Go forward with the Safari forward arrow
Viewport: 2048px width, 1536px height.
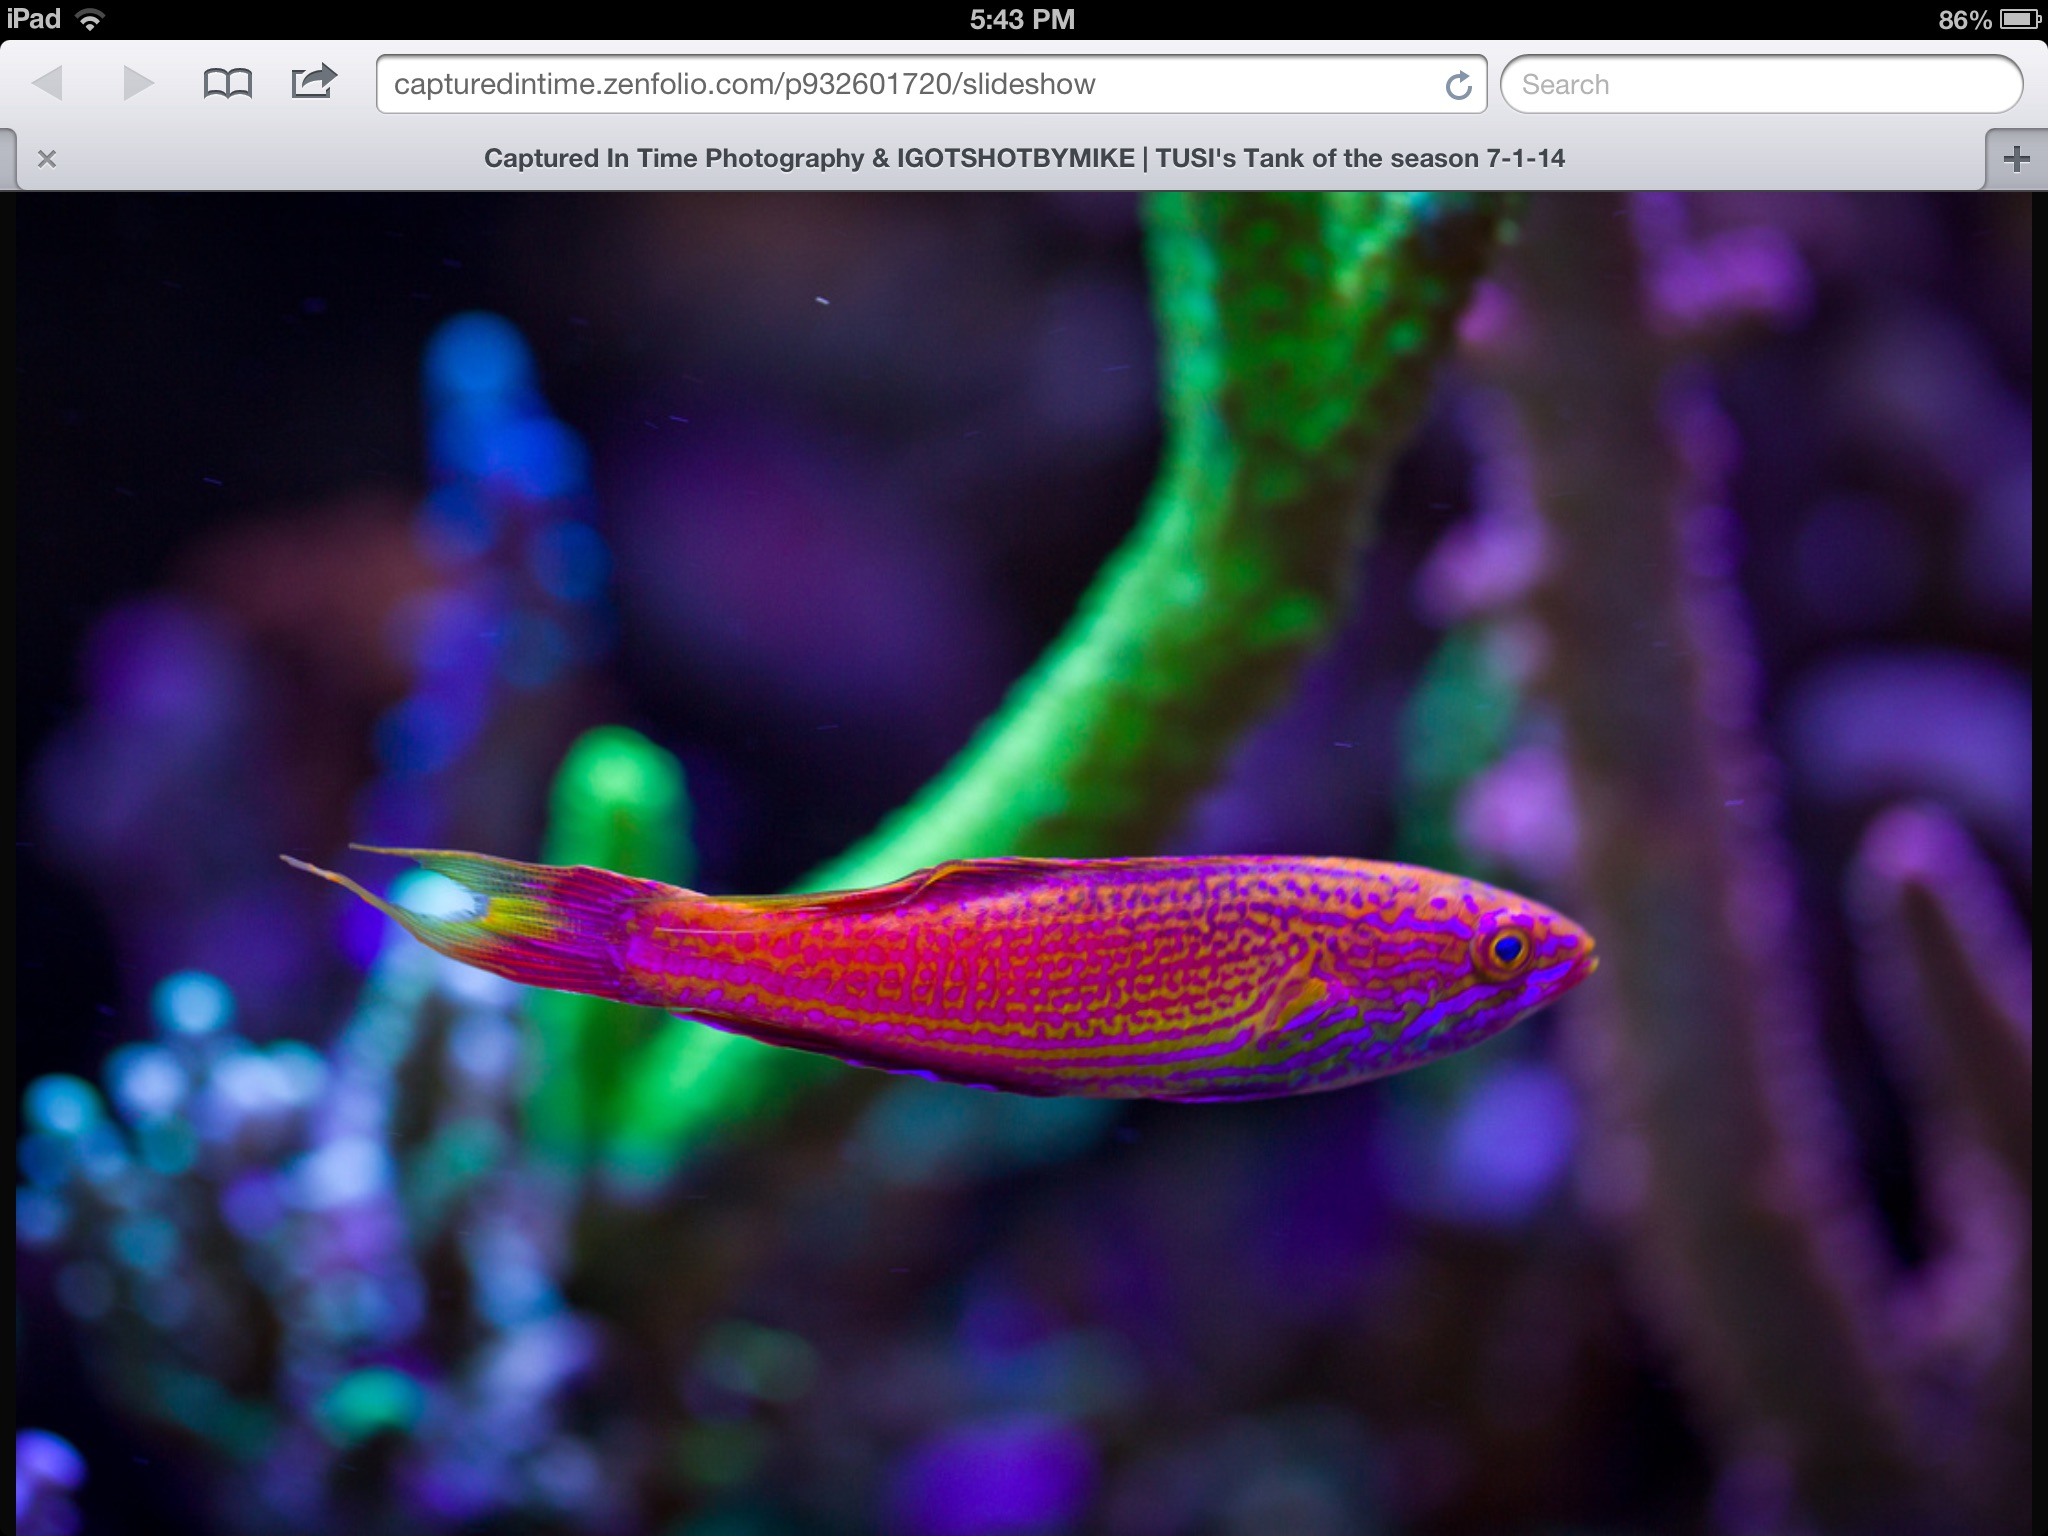(138, 83)
